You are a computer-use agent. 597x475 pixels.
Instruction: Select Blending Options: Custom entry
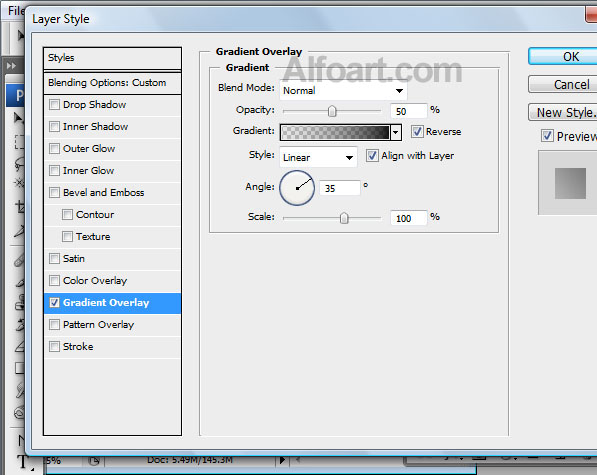click(112, 83)
